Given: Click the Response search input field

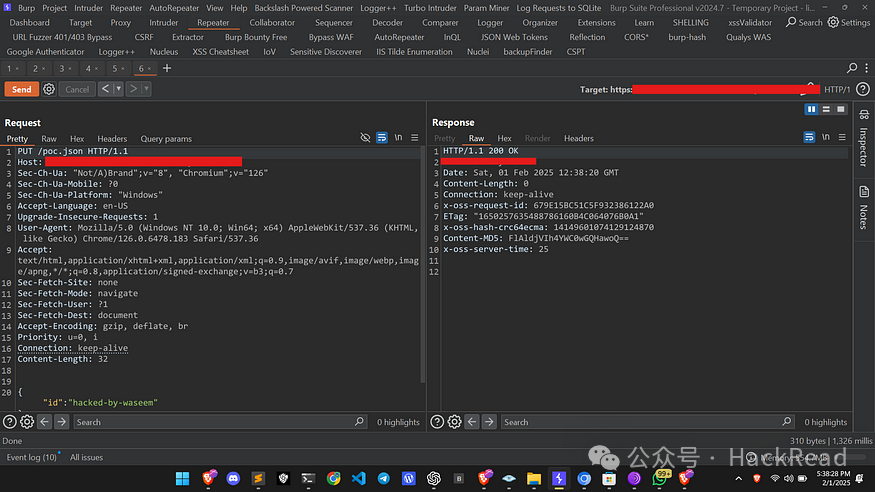Looking at the screenshot, I should pos(647,422).
